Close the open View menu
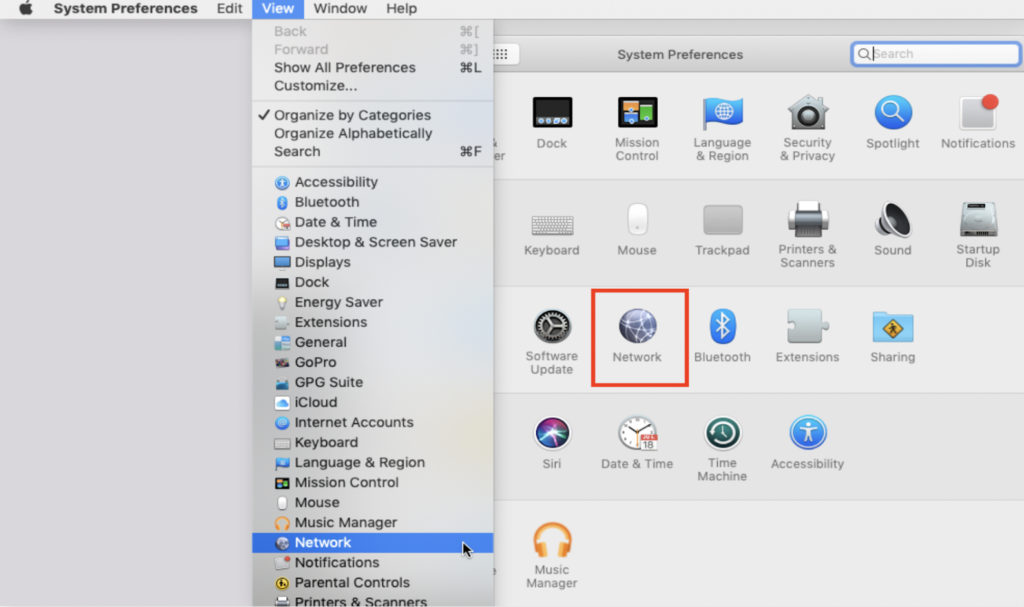The image size is (1024, 607). [x=278, y=8]
